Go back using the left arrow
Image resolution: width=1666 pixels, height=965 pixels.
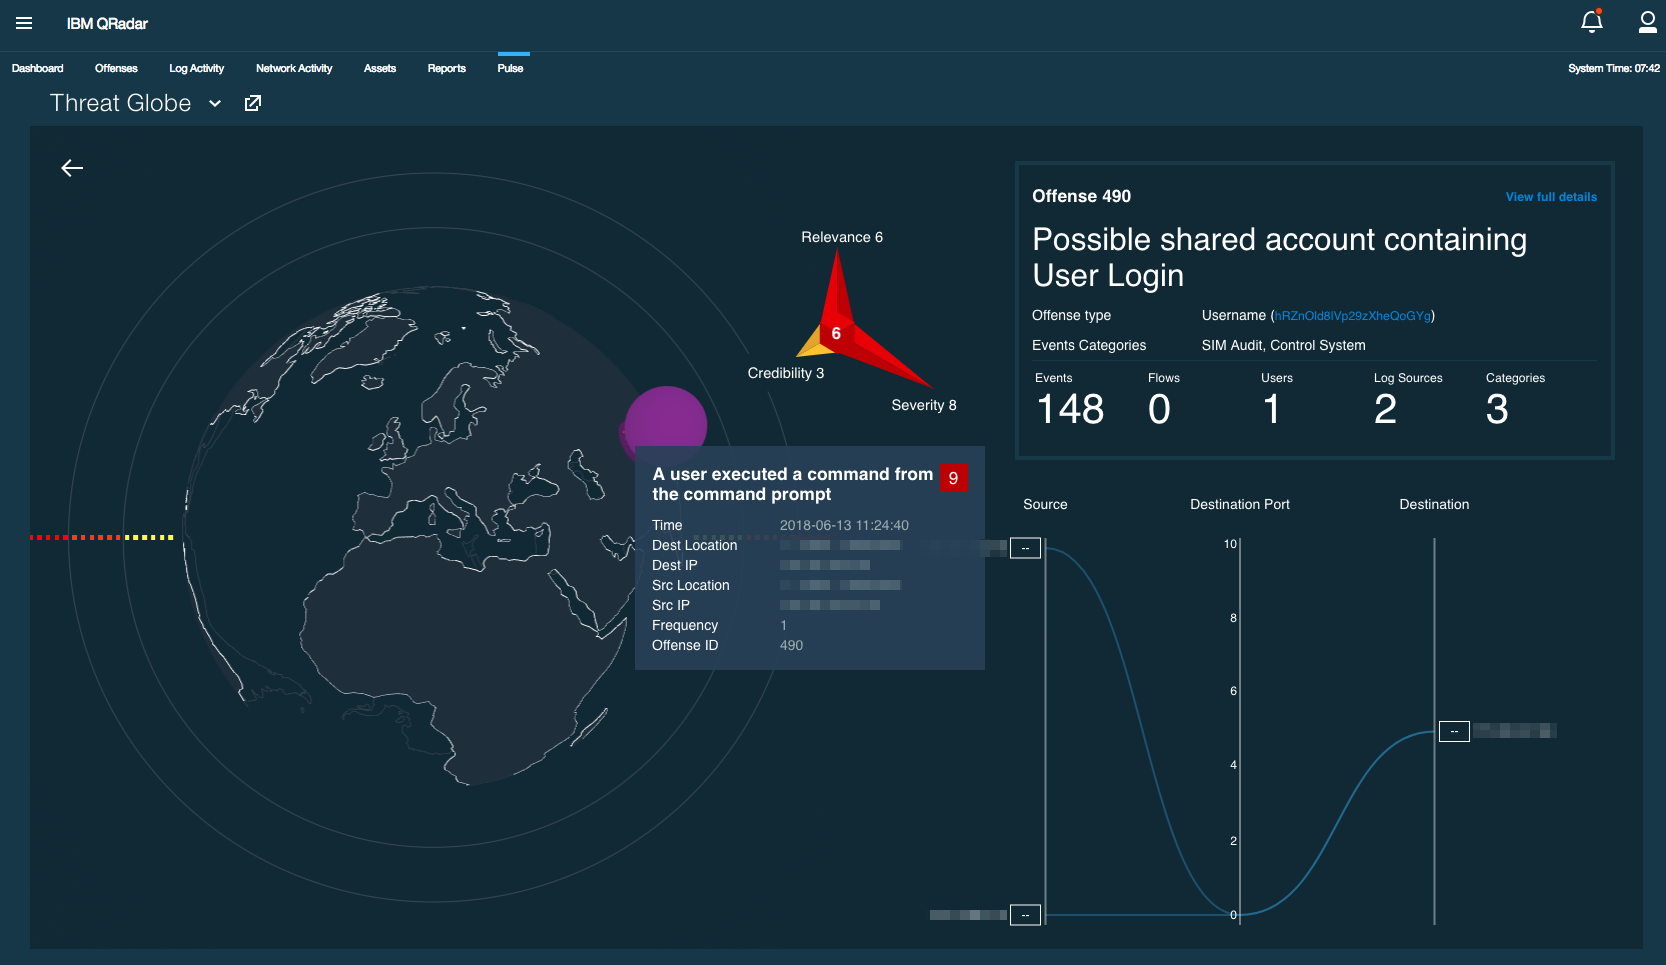tap(72, 168)
